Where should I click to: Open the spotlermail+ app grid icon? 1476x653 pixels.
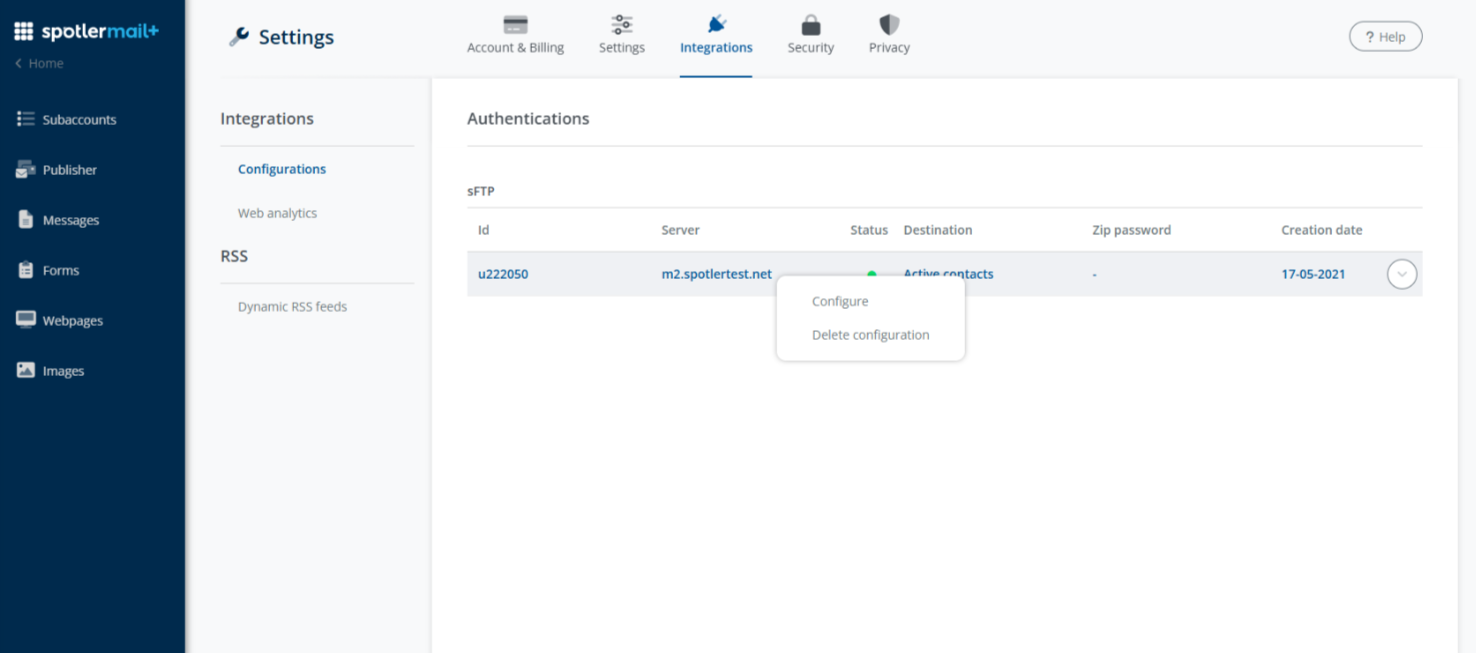point(24,32)
